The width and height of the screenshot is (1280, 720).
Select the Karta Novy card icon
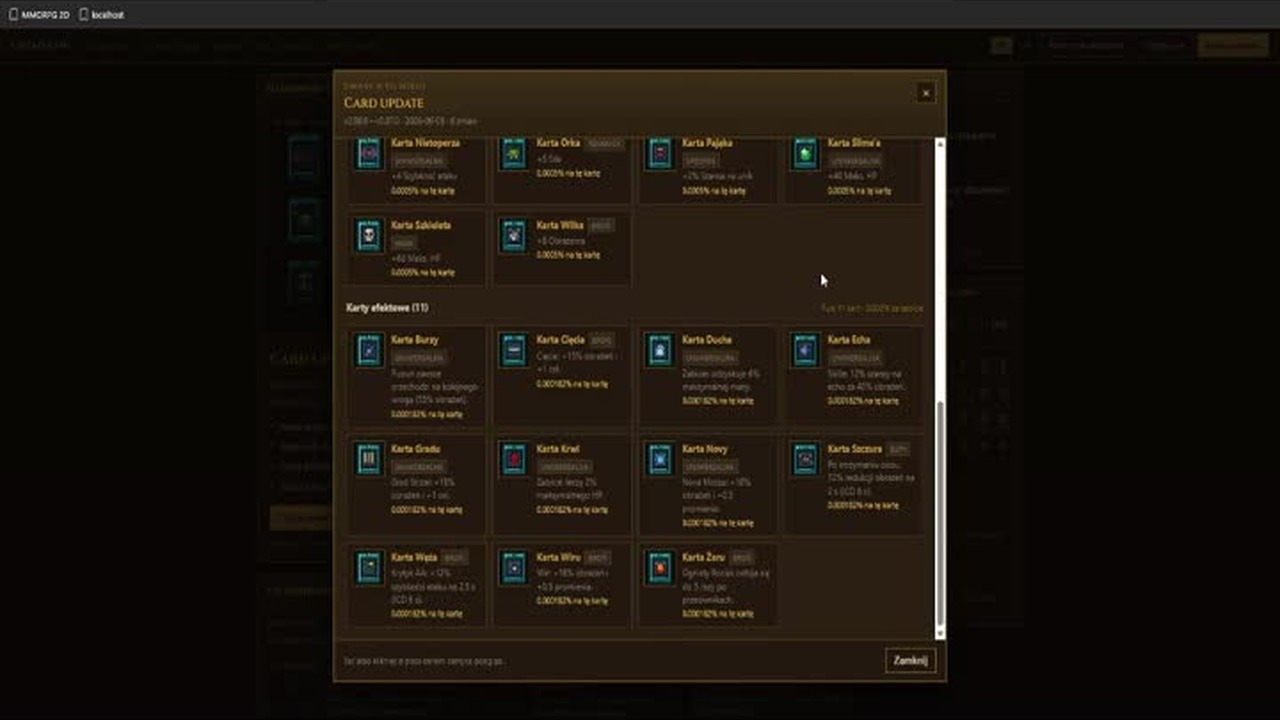click(660, 459)
